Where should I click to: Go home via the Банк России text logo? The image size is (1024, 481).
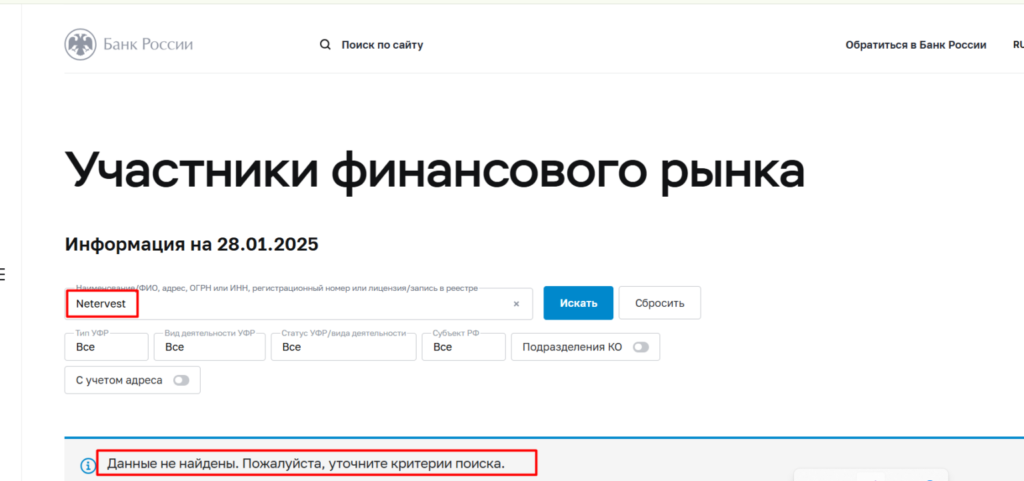148,45
